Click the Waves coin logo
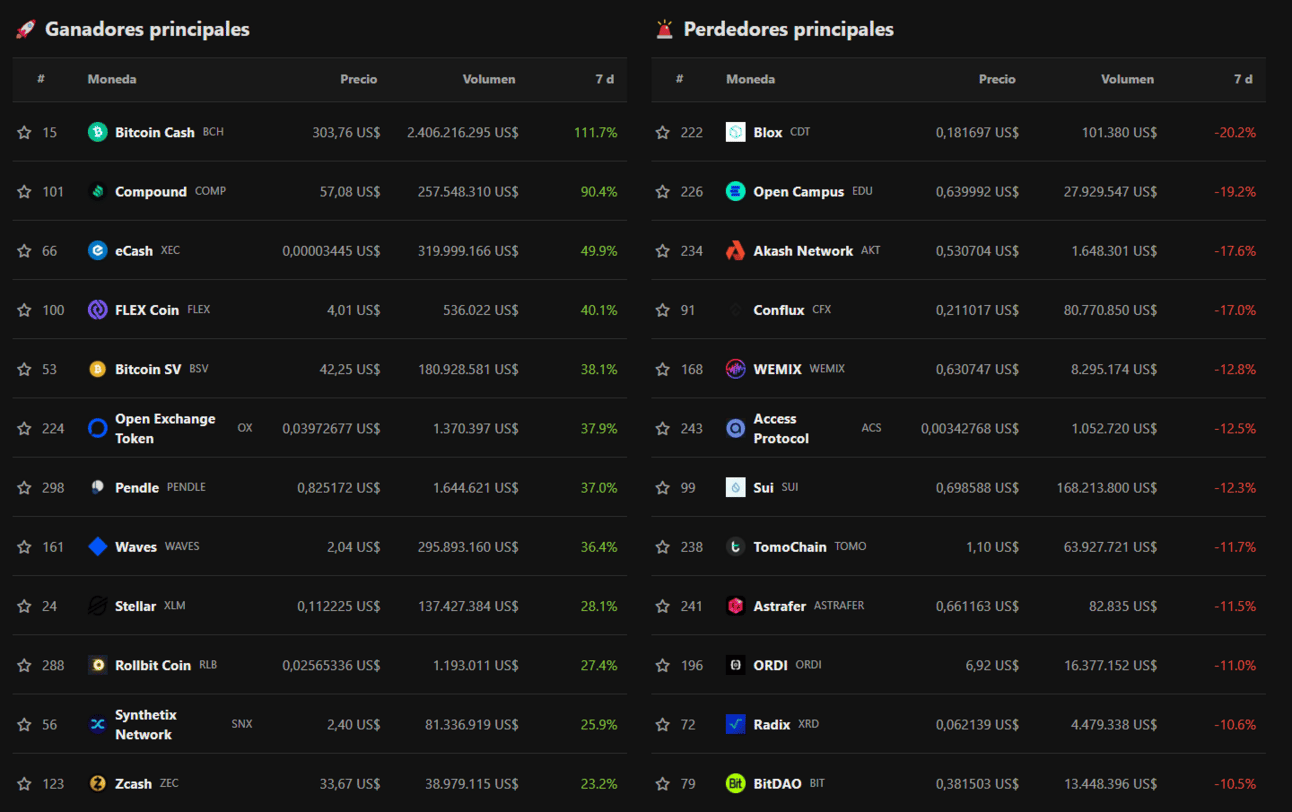The height and width of the screenshot is (812, 1292). [97, 546]
